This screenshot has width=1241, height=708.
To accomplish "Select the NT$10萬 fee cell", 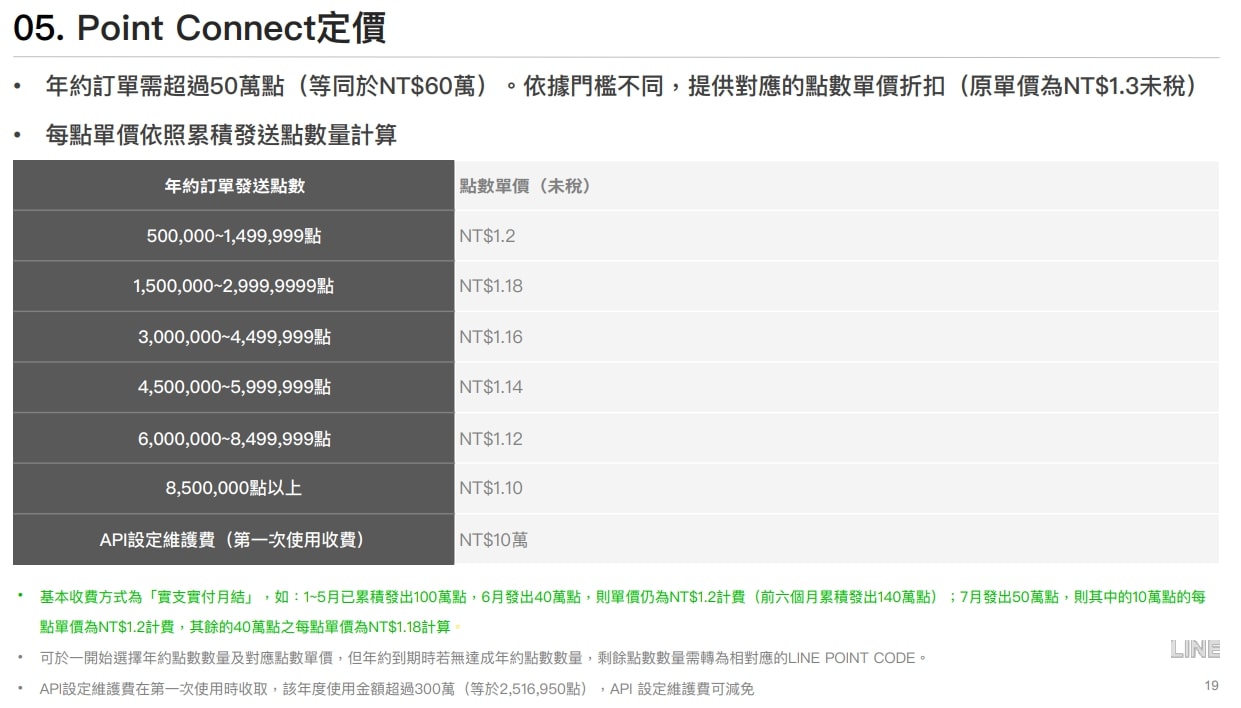I will [494, 540].
